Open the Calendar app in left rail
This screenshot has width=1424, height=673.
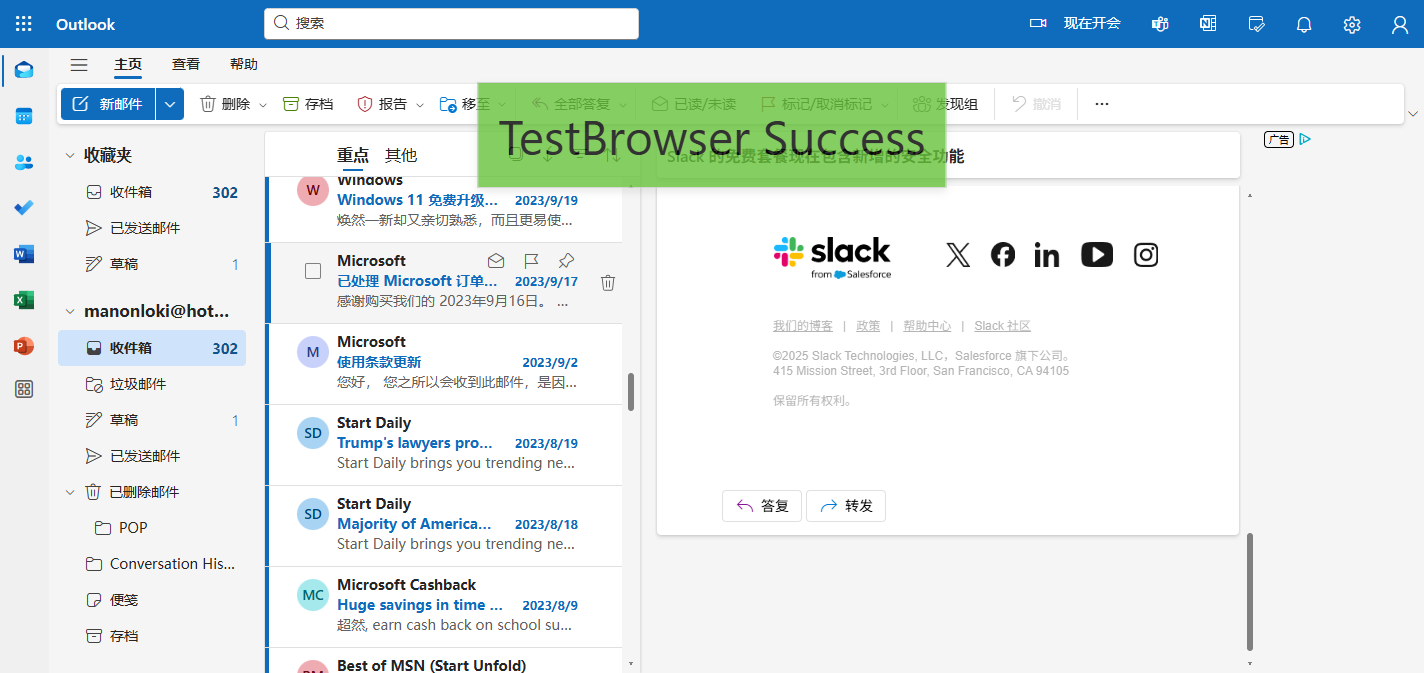24,116
